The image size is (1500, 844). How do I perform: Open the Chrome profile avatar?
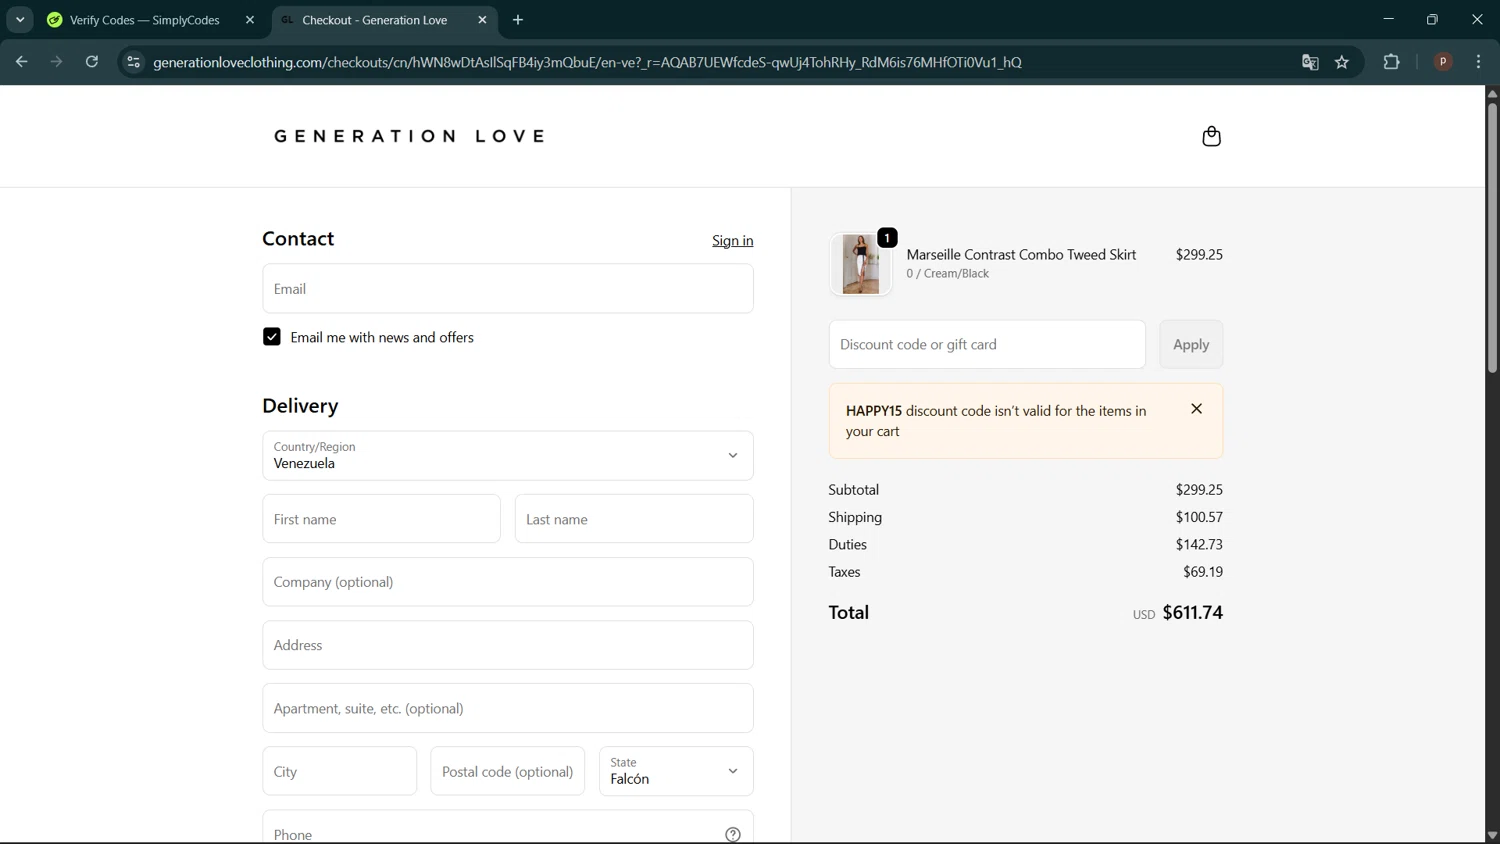[x=1443, y=62]
